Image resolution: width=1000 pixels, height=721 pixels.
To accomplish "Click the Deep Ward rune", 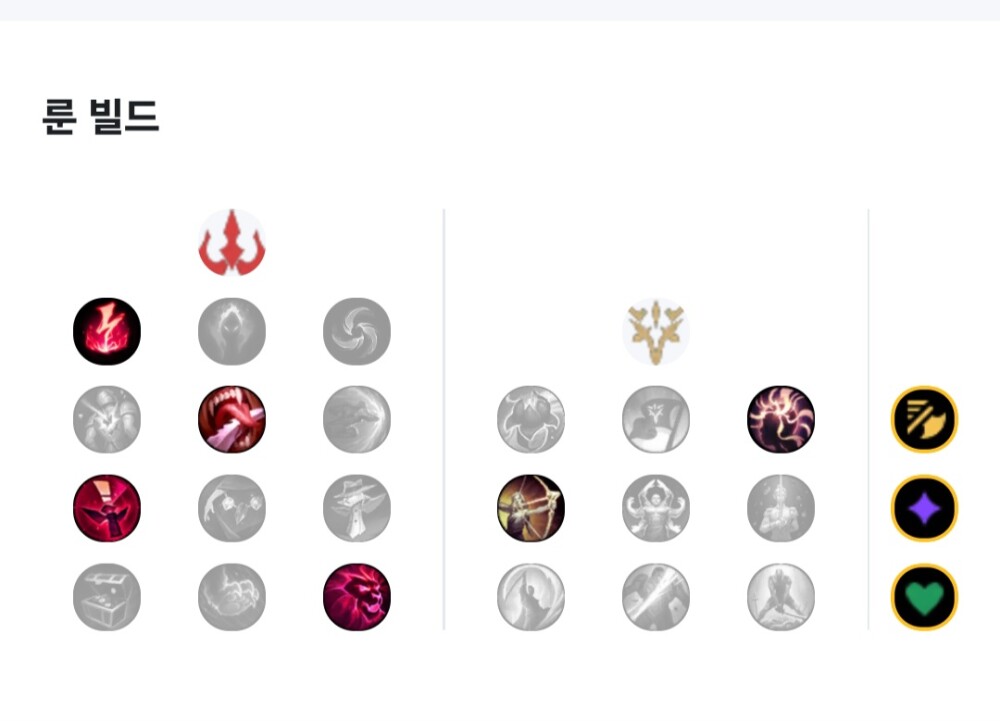I will coord(357,508).
